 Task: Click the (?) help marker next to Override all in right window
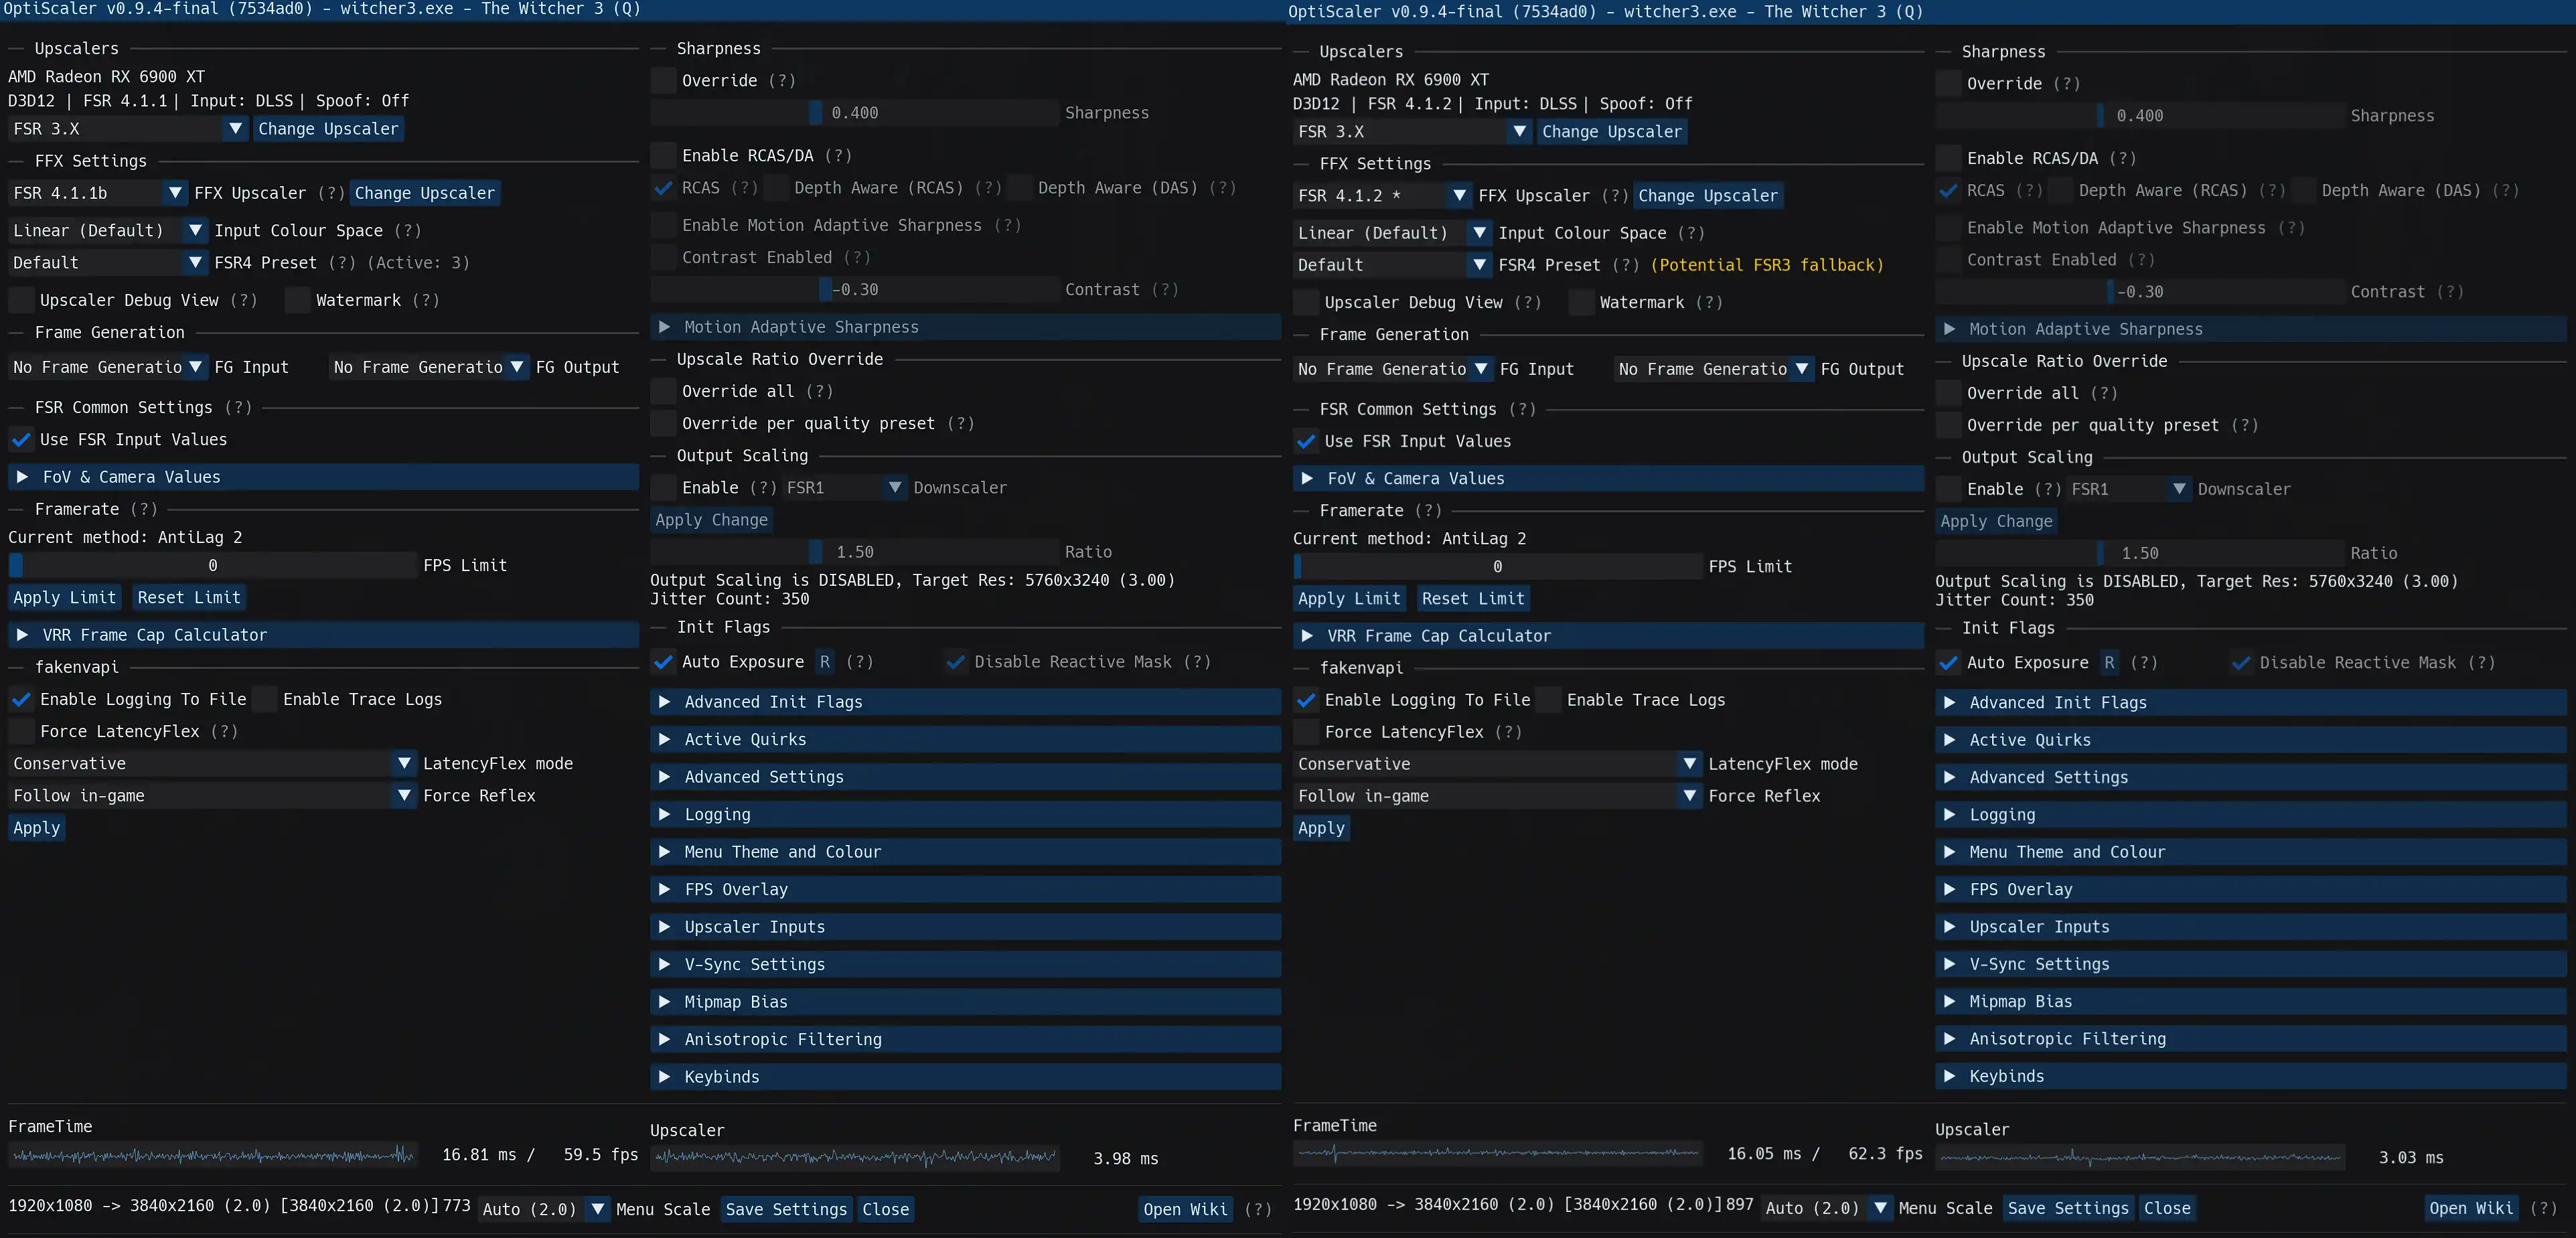[x=2103, y=394]
